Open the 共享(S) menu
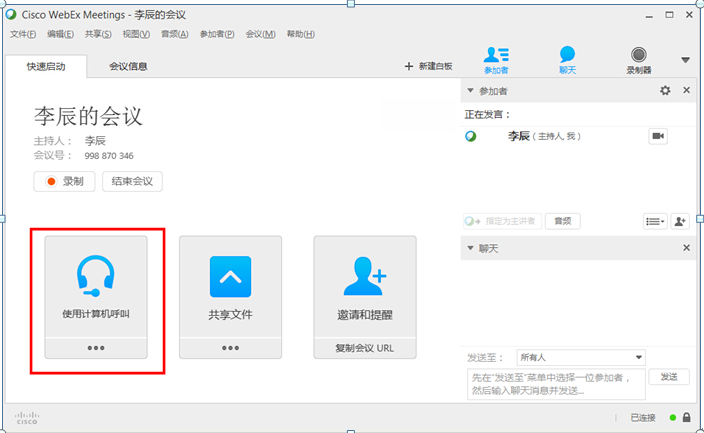Screen dimensions: 704x433 (98, 34)
